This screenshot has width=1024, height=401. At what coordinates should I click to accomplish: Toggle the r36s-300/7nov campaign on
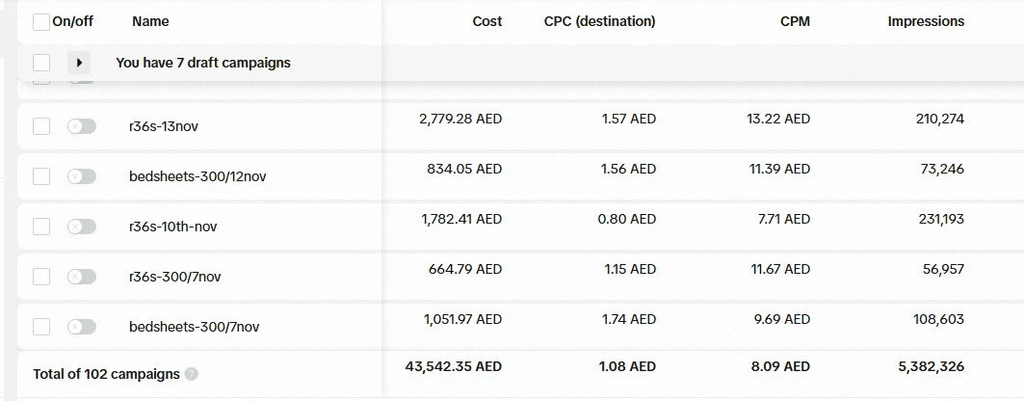coord(81,276)
